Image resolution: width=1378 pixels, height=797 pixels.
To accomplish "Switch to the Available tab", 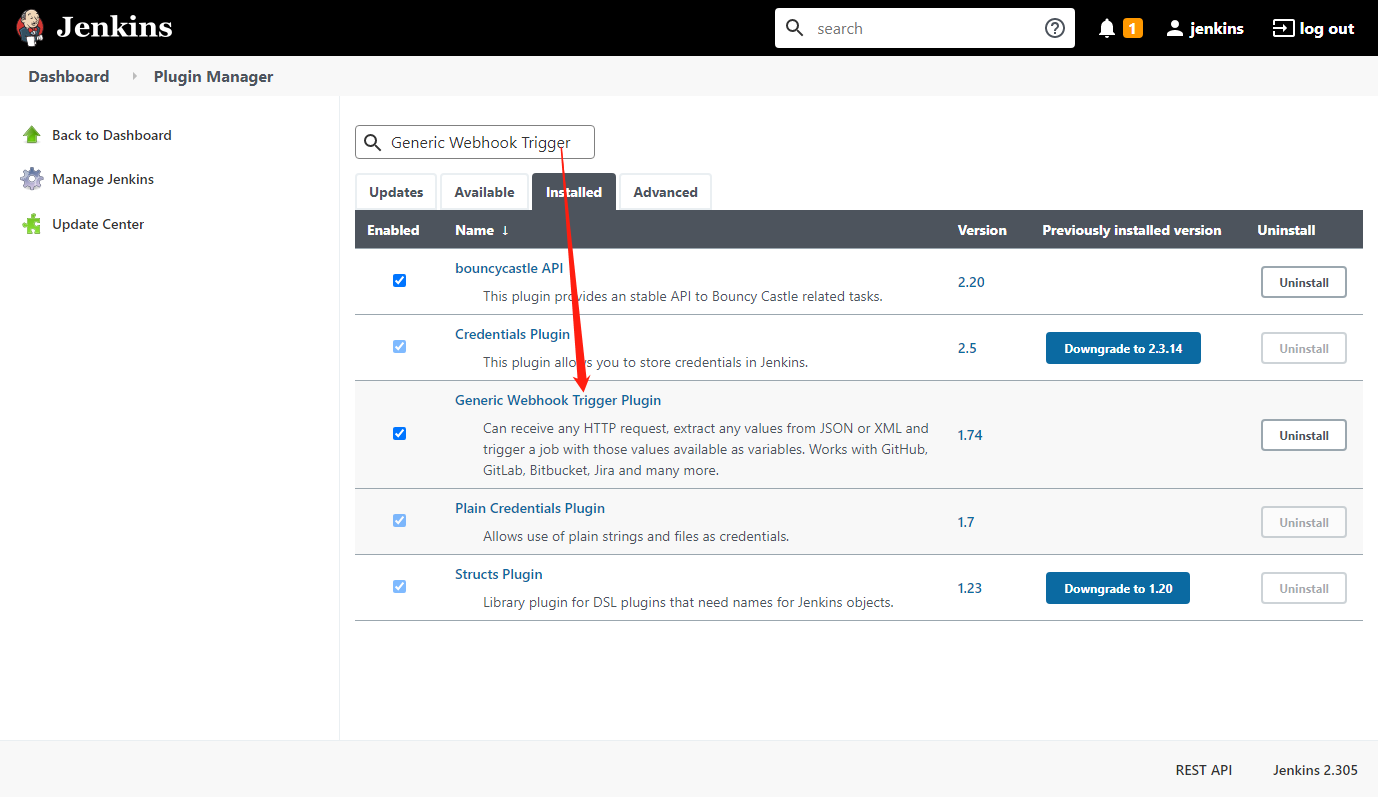I will click(x=484, y=192).
